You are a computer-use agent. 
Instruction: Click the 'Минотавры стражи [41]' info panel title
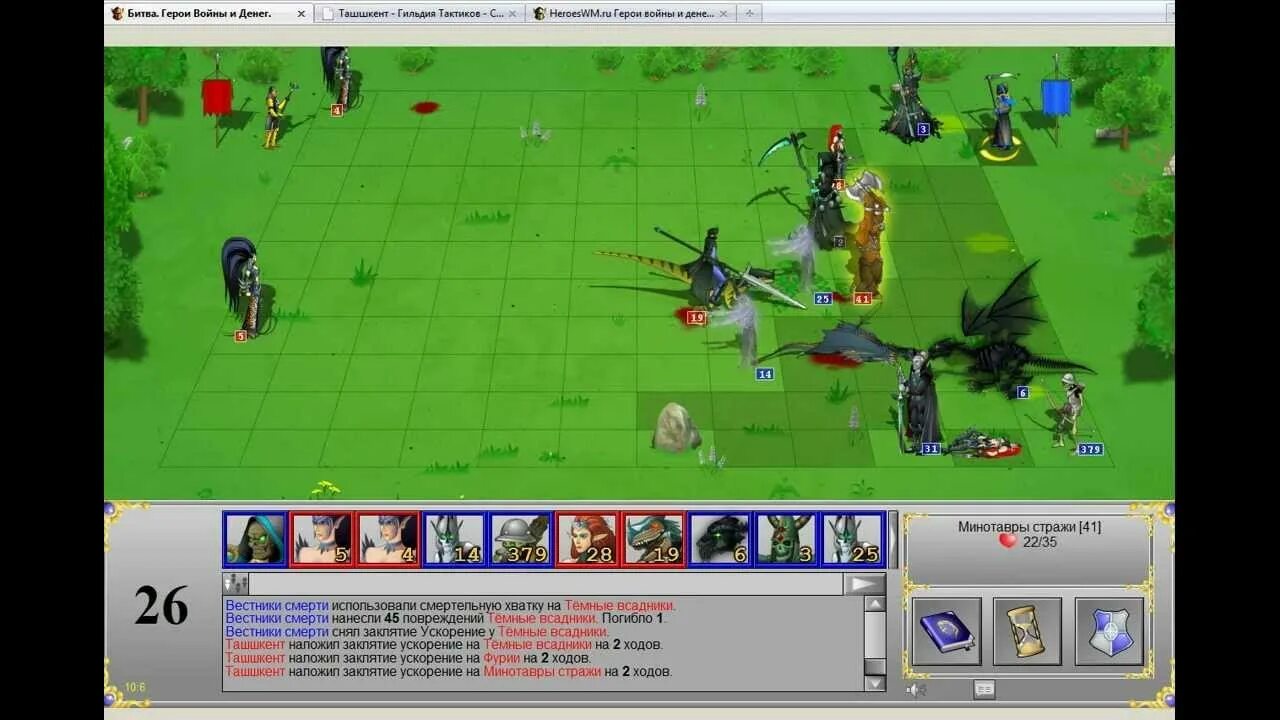pos(1029,527)
